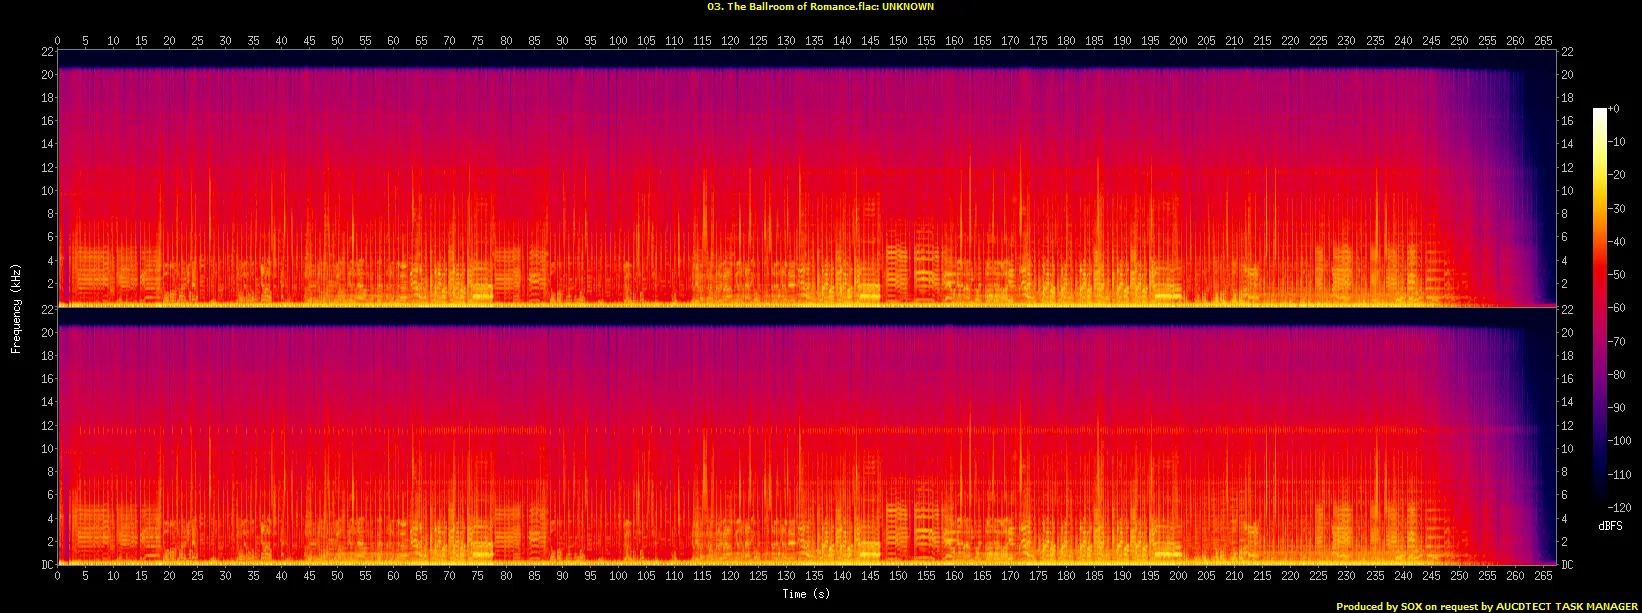Click "AUCDTECT TASK MANAGER" in the footer
Image resolution: width=1642 pixels, height=613 pixels.
click(1566, 606)
